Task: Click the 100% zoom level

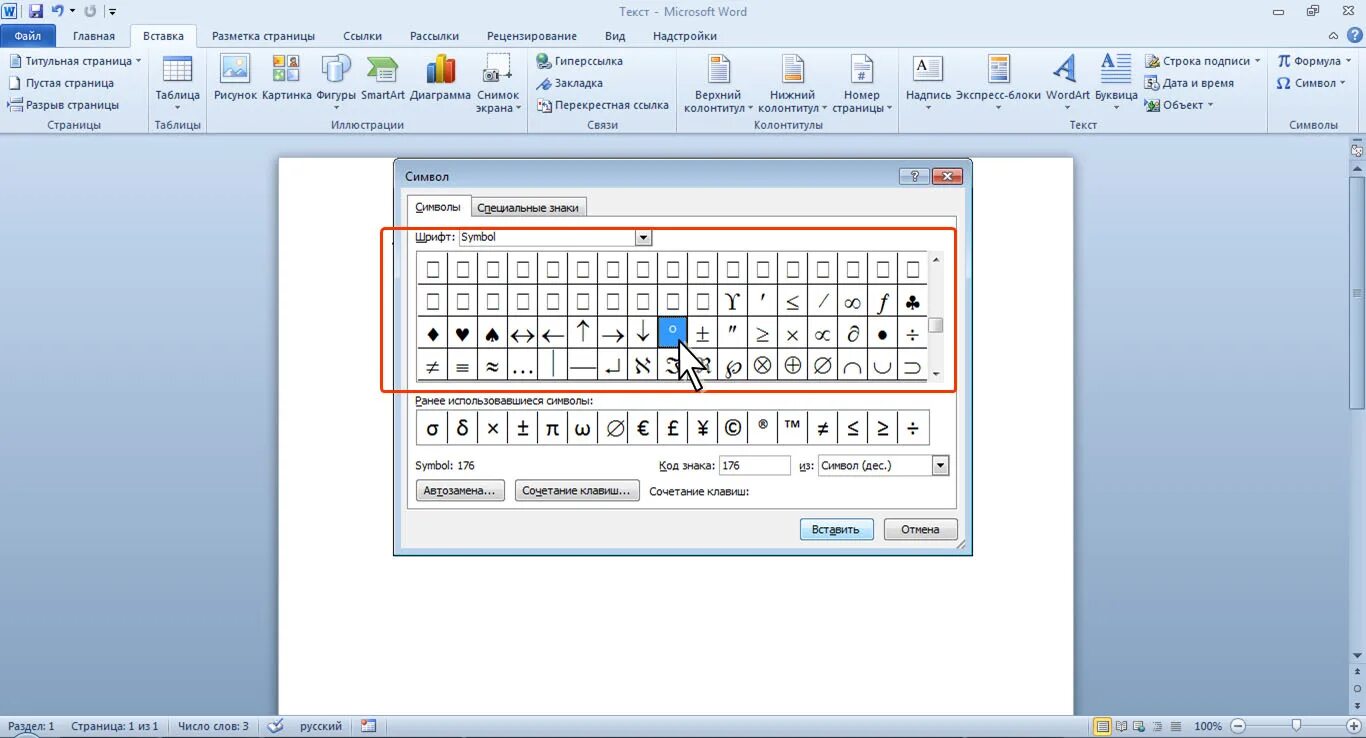Action: click(x=1208, y=726)
